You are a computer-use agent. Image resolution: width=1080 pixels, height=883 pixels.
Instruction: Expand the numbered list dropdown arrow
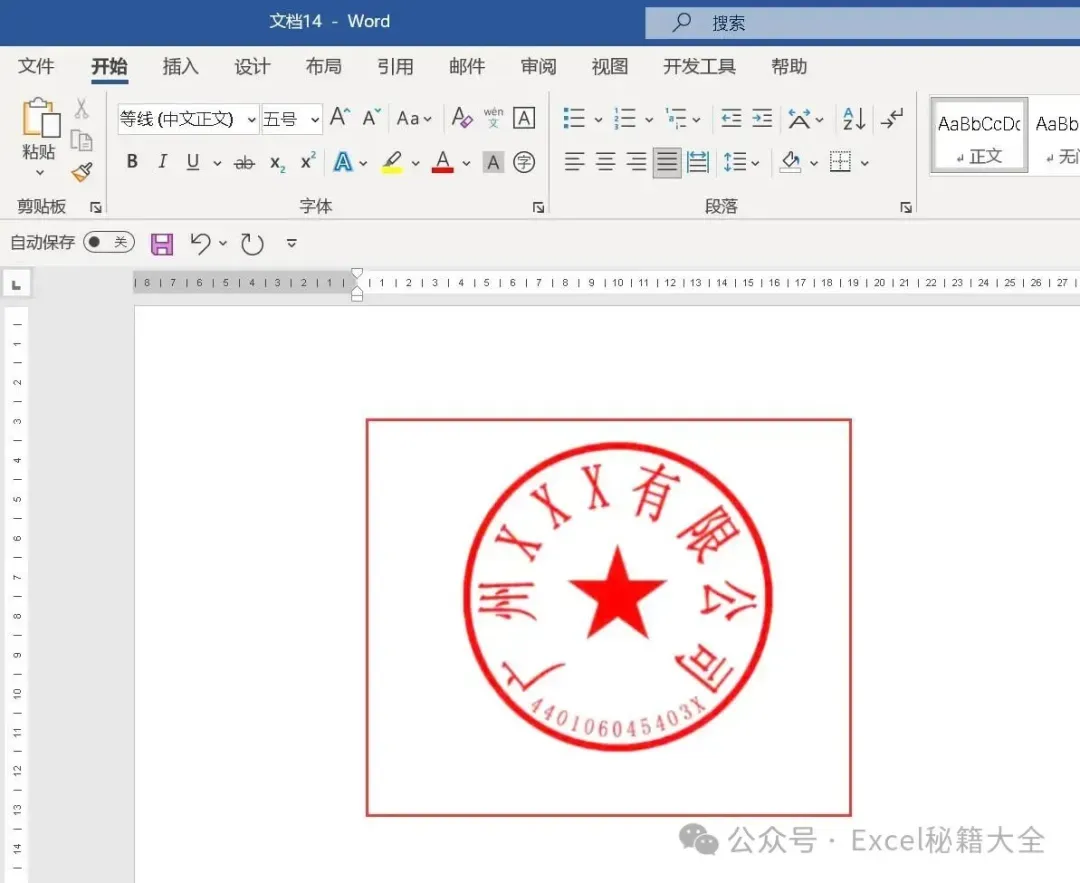point(649,120)
